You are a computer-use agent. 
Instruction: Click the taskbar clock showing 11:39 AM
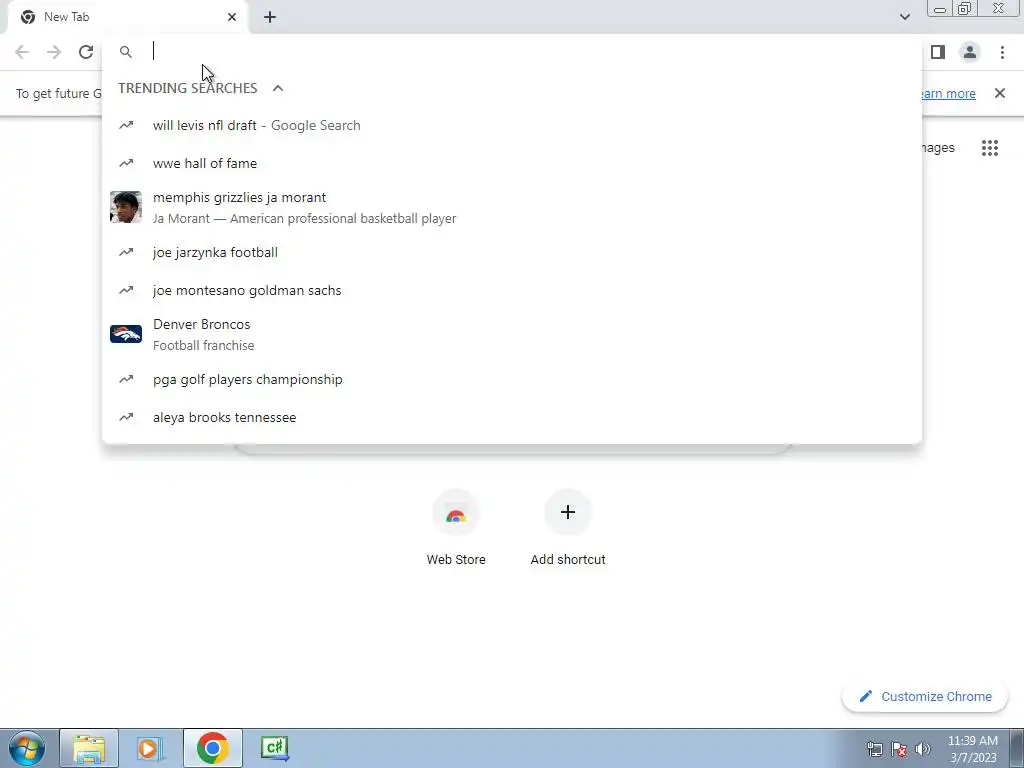pos(972,748)
